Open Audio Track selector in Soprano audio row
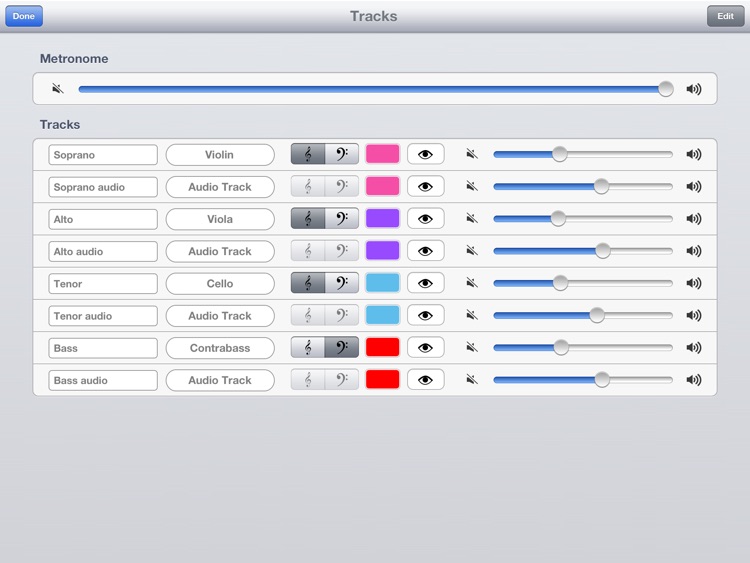750x563 pixels. click(220, 187)
